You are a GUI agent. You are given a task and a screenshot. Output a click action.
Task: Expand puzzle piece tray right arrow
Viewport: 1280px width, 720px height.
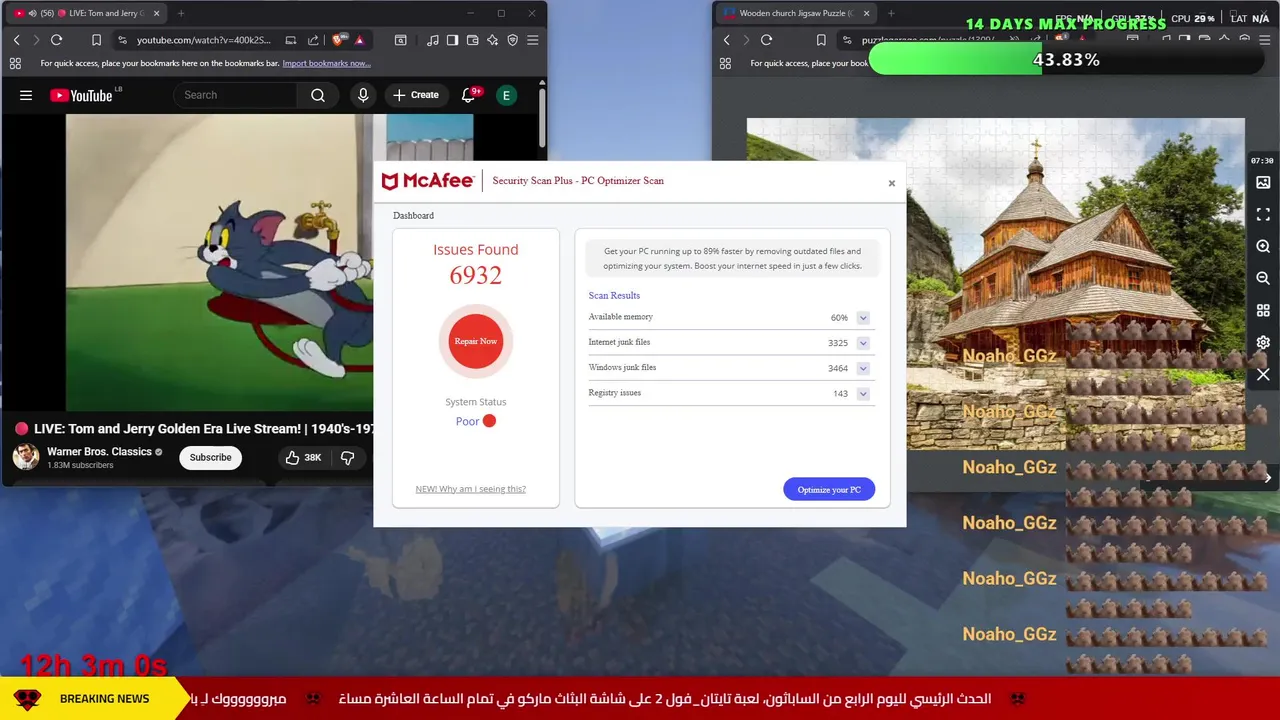point(1267,478)
